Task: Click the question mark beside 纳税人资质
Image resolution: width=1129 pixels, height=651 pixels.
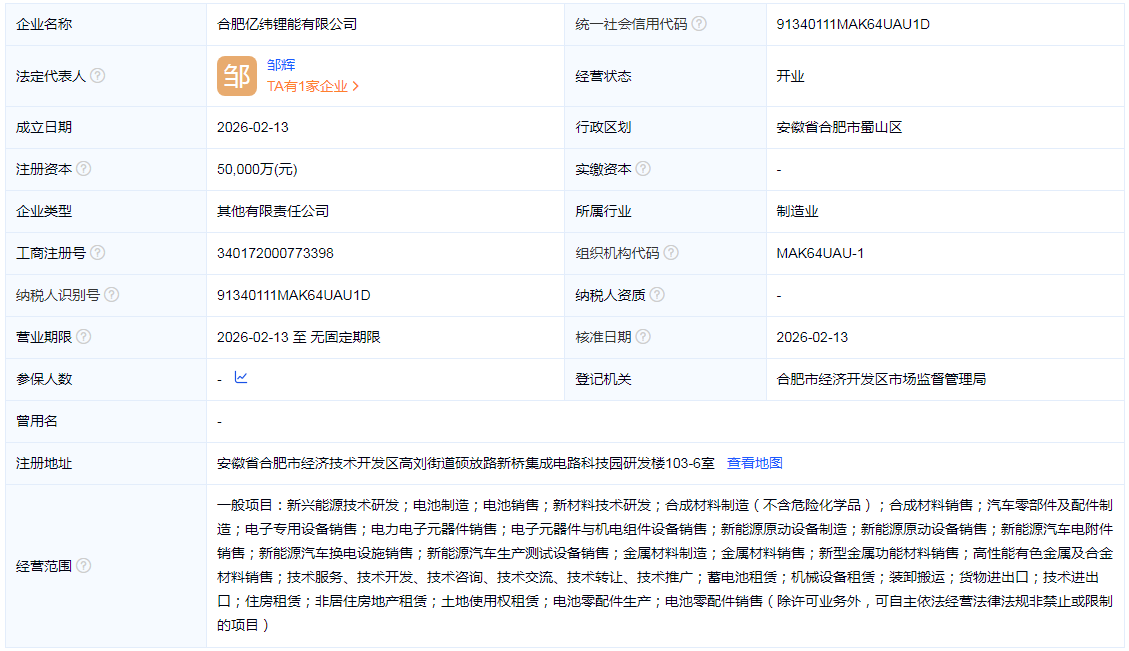Action: (x=659, y=294)
